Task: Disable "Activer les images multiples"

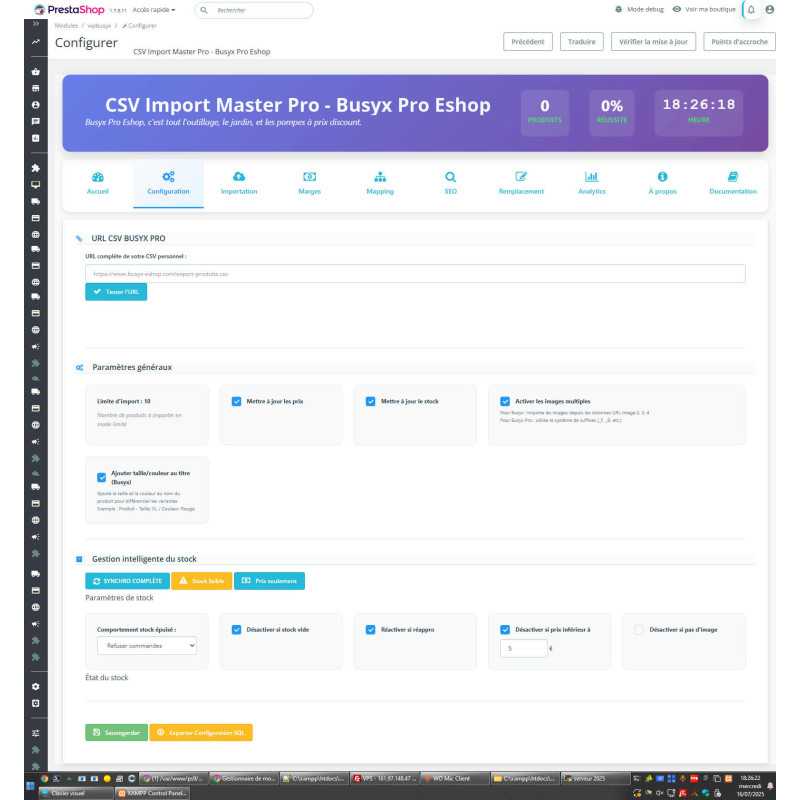Action: pos(503,399)
